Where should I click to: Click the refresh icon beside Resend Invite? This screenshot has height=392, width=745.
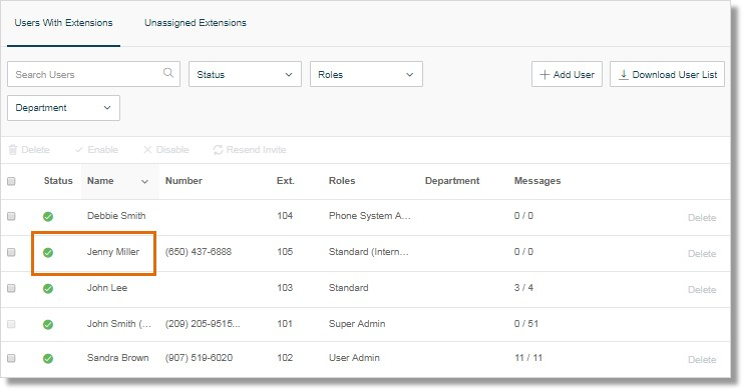pos(218,150)
